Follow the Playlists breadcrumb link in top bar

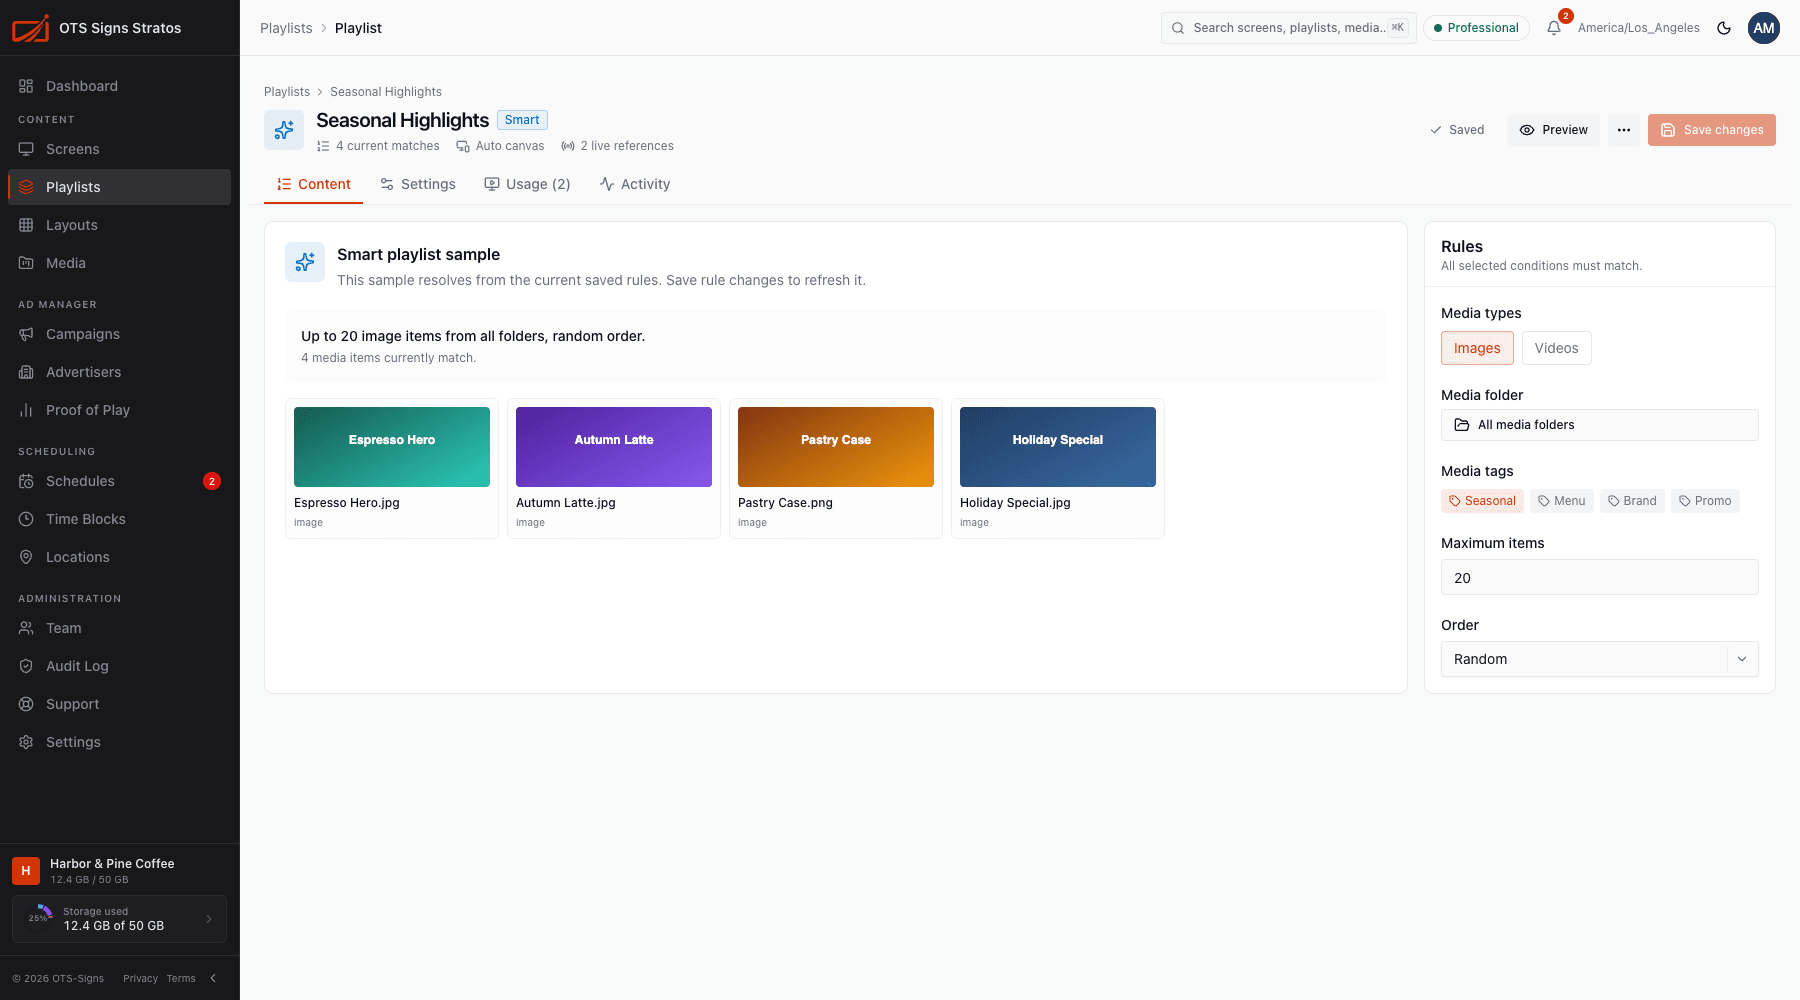pyautogui.click(x=286, y=28)
